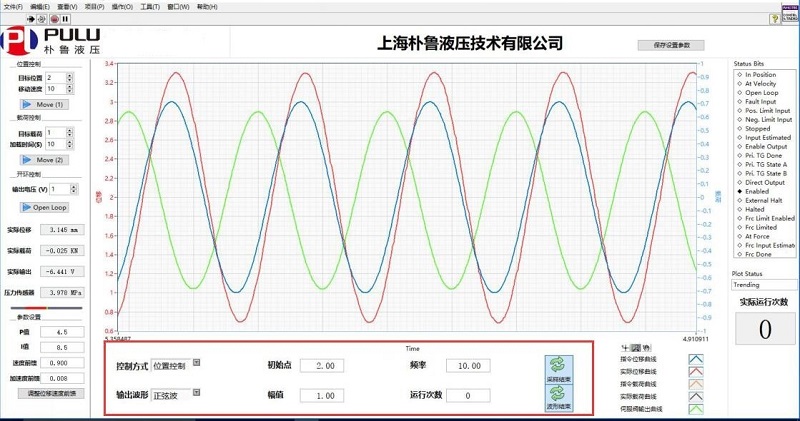Image resolution: width=800 pixels, height=421 pixels.
Task: Click the 采样结束 refresh icon button
Action: coord(558,369)
